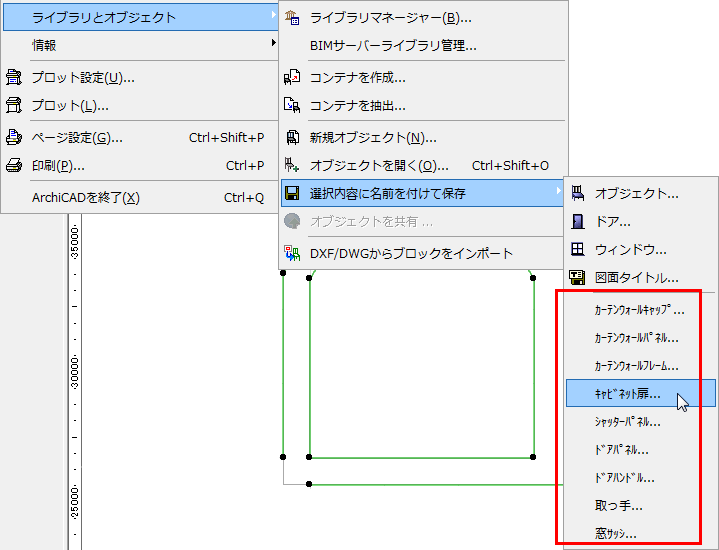
Task: Click the オブジェクトを開く icon
Action: 292,165
